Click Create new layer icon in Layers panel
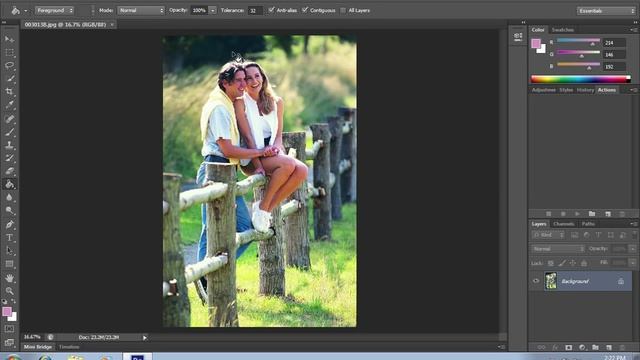Screen dimensions: 640x360 [609, 347]
